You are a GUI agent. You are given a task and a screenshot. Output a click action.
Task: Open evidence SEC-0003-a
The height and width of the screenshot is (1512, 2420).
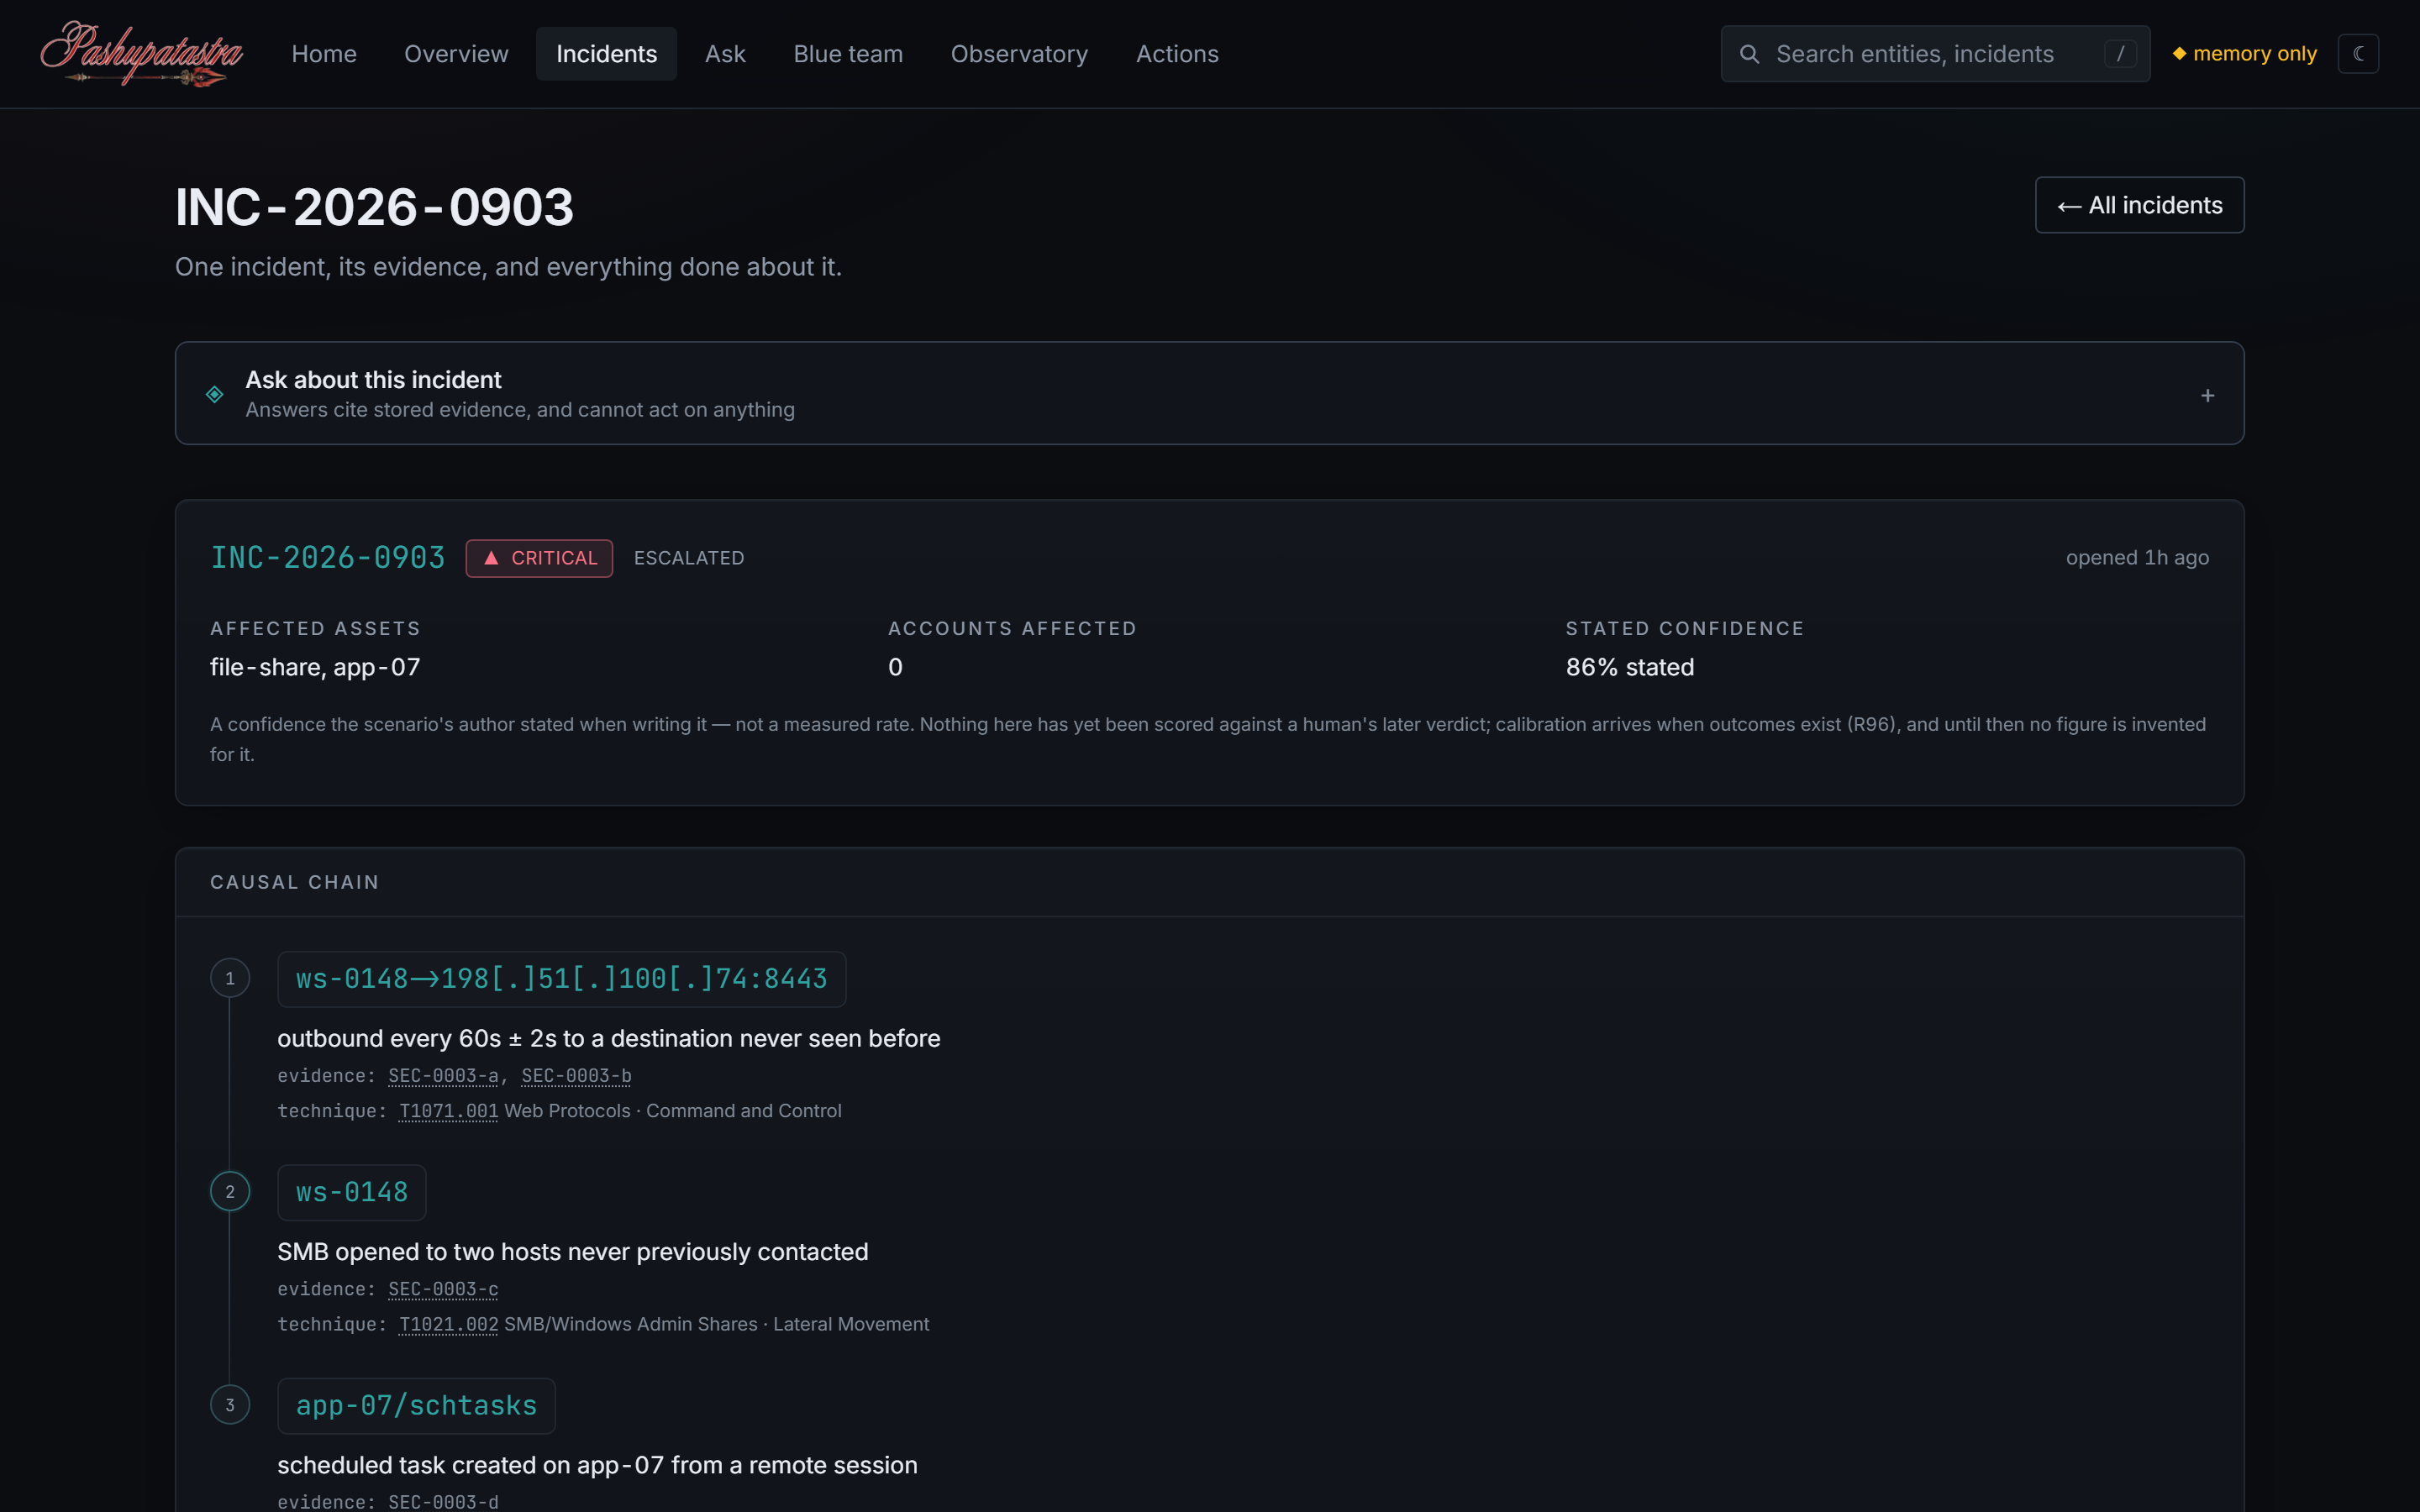pos(443,1076)
